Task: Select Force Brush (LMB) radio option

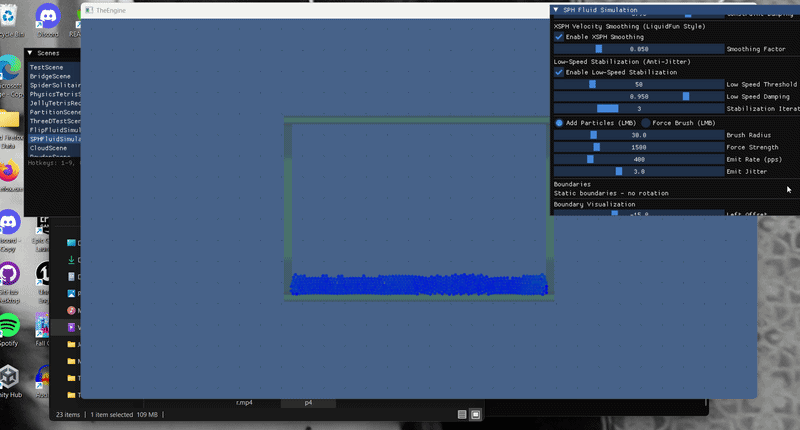Action: tap(645, 123)
